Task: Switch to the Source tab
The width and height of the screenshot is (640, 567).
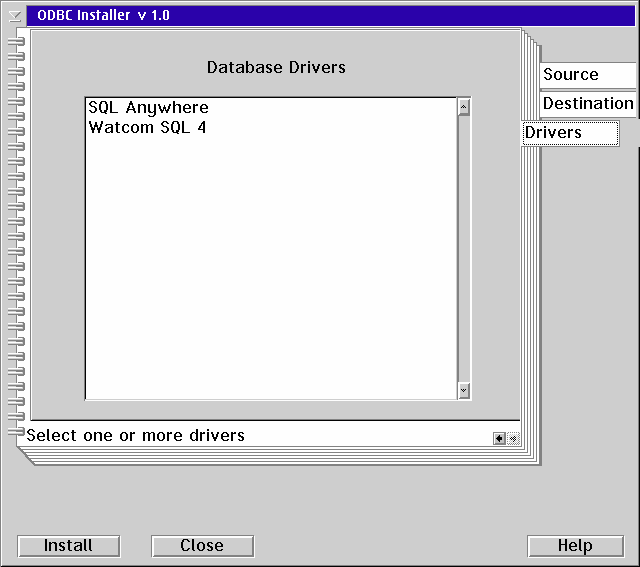Action: [587, 75]
